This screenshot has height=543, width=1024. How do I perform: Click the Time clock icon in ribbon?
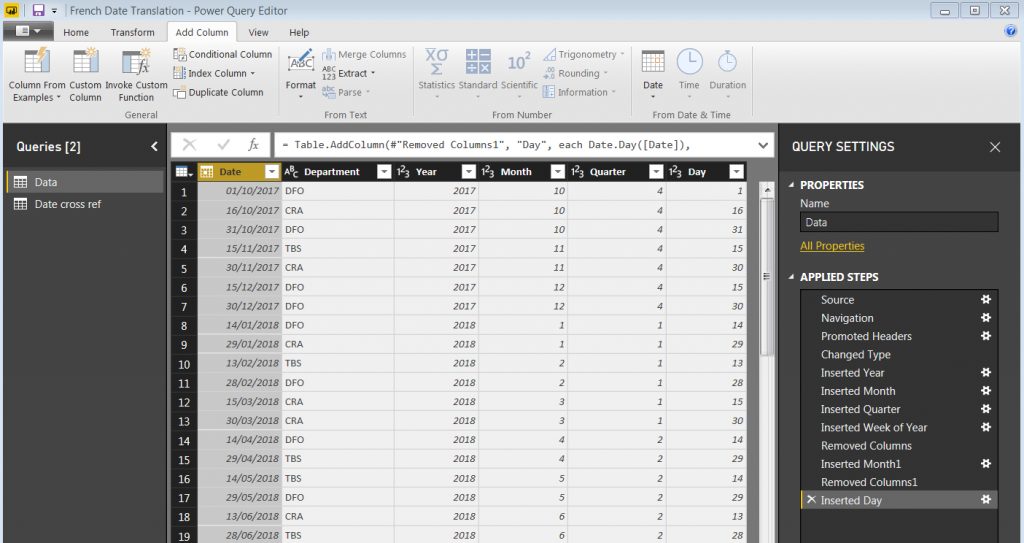[689, 62]
